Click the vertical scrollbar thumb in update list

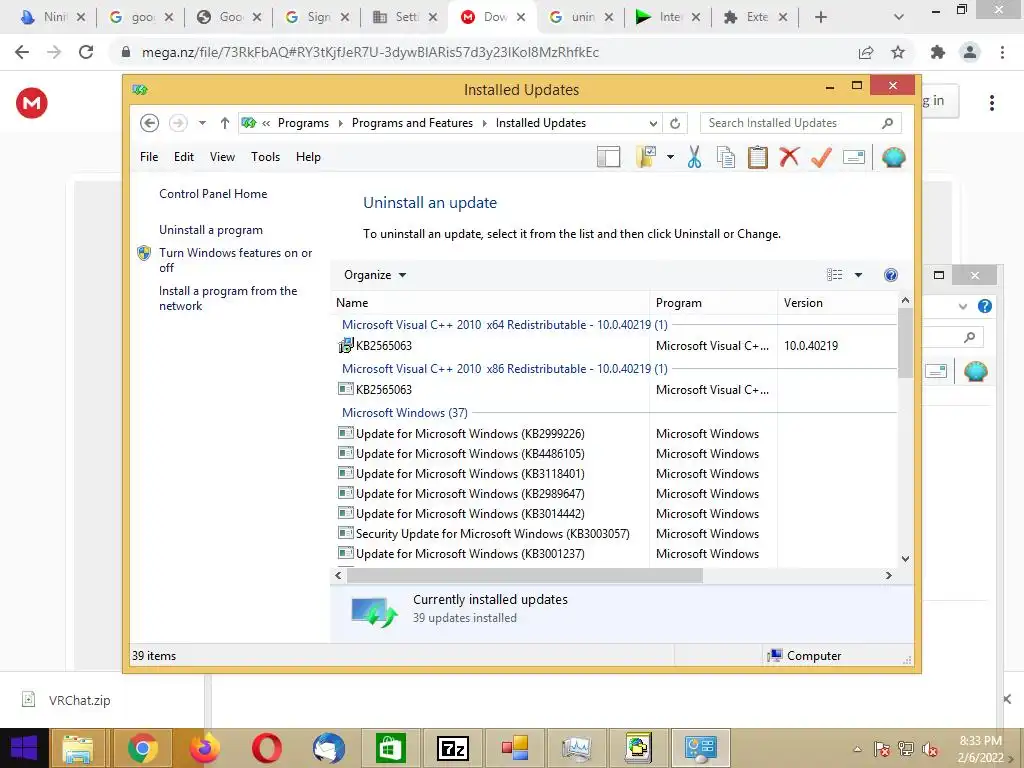pyautogui.click(x=905, y=343)
